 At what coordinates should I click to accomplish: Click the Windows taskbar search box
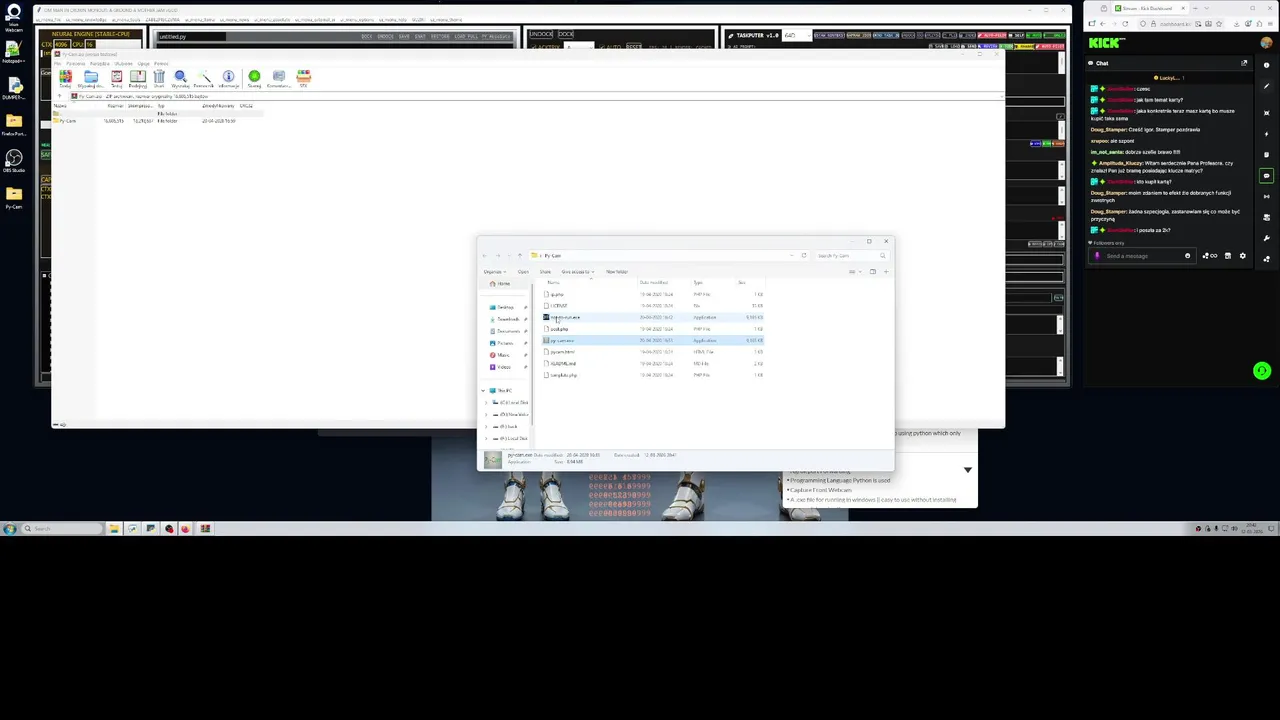(62, 528)
